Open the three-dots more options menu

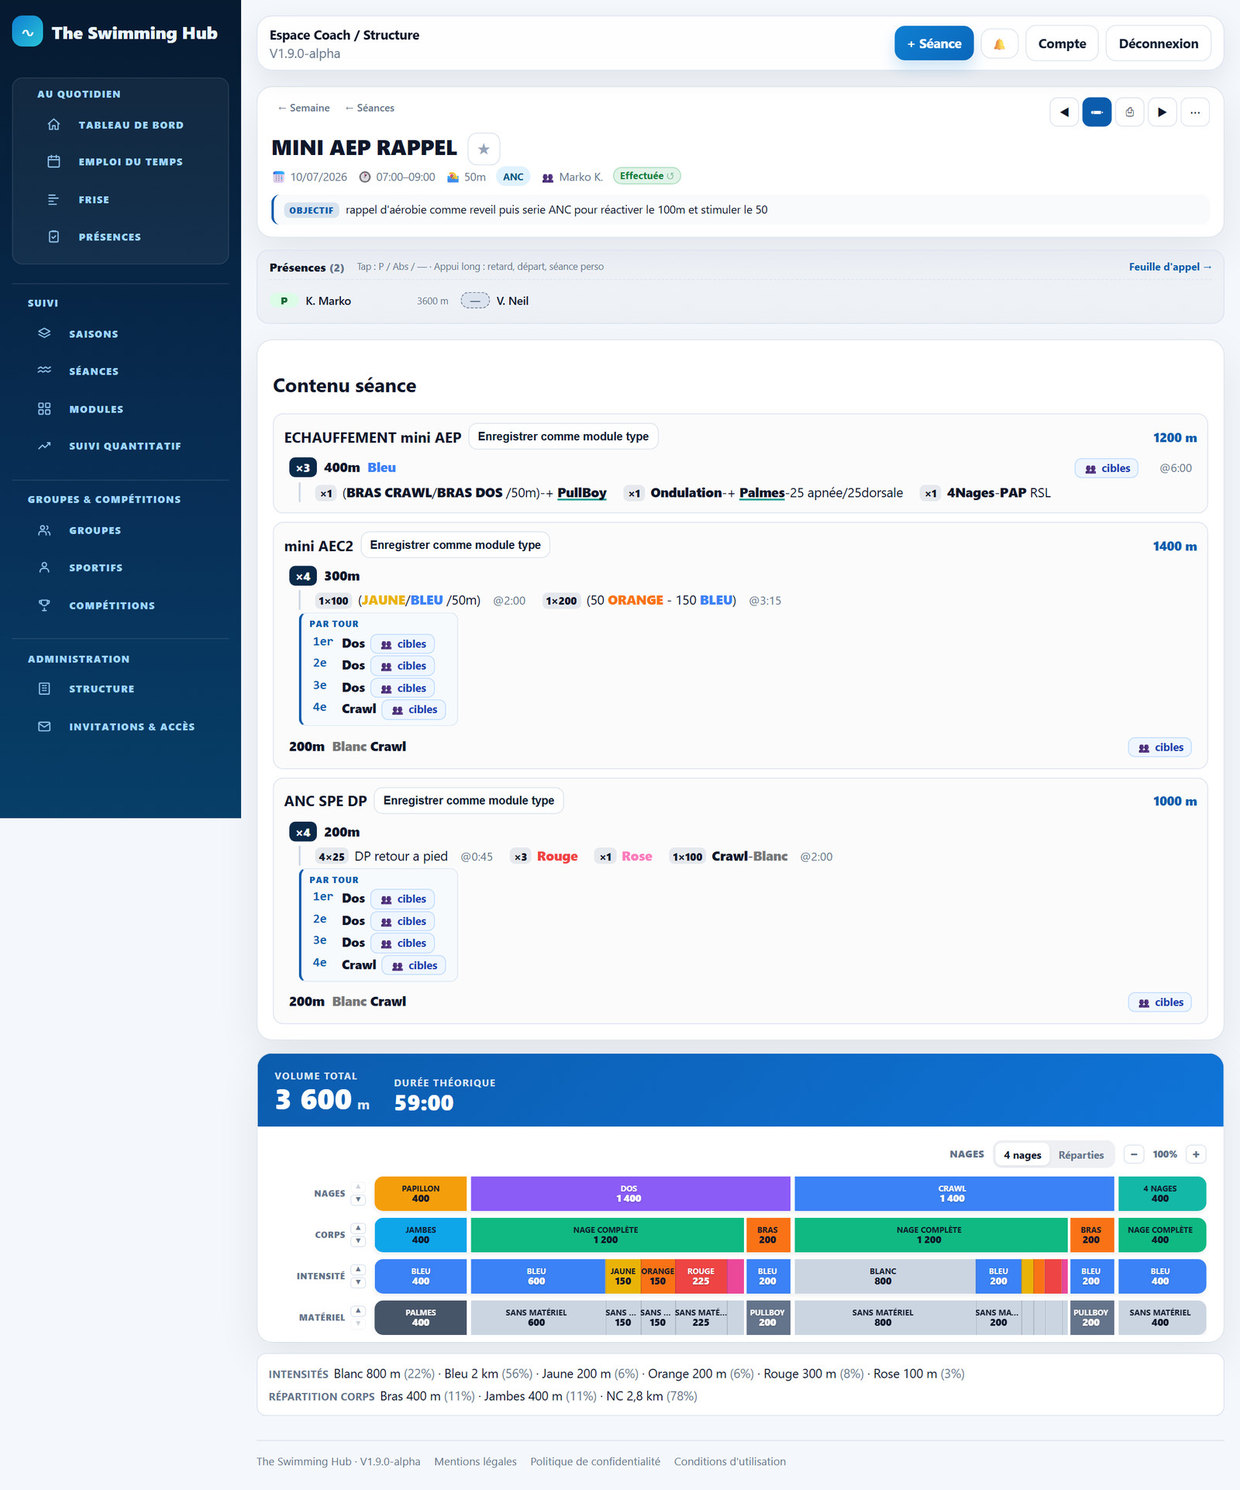(1195, 112)
